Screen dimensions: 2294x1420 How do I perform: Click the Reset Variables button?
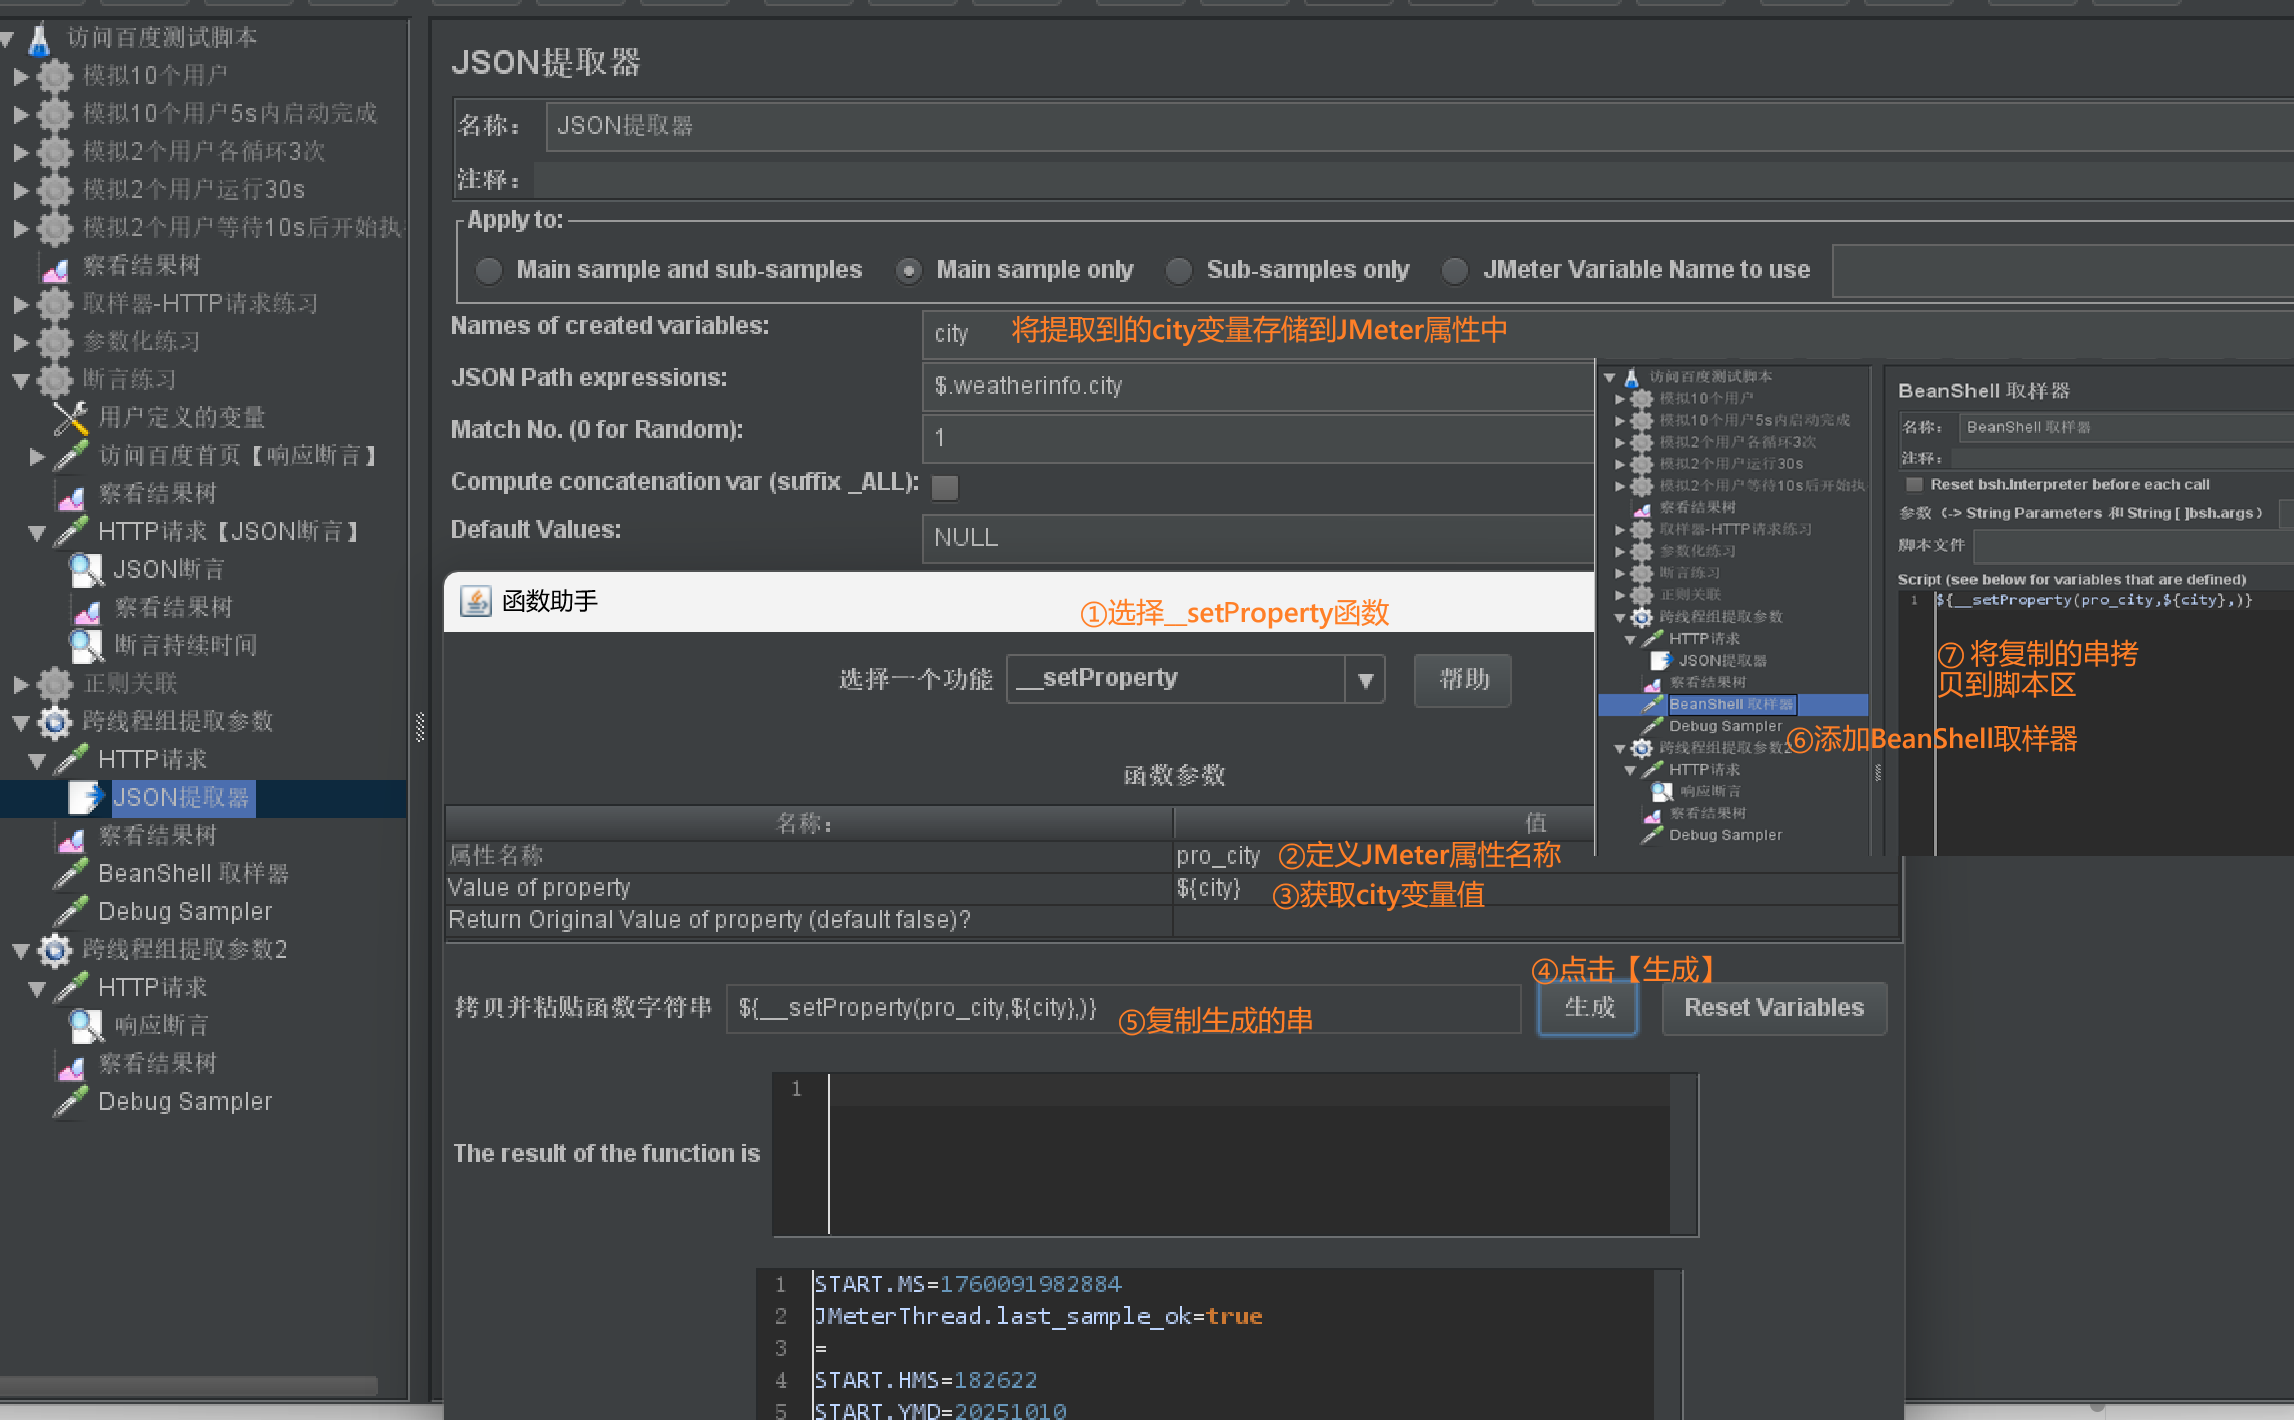(x=1773, y=1007)
